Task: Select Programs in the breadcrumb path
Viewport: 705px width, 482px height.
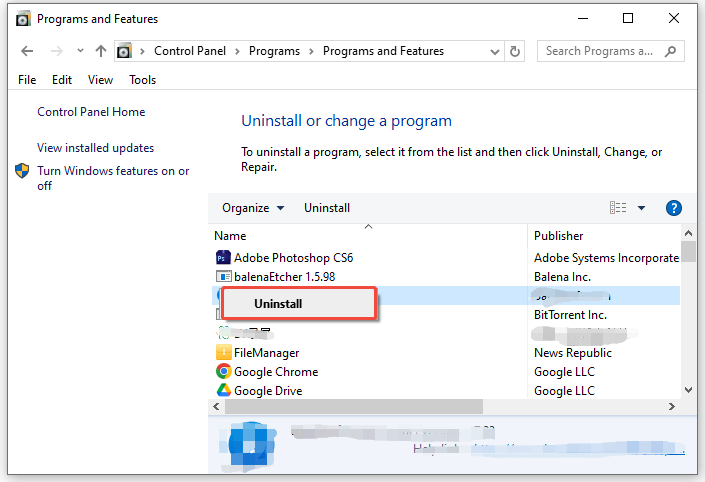Action: 274,51
